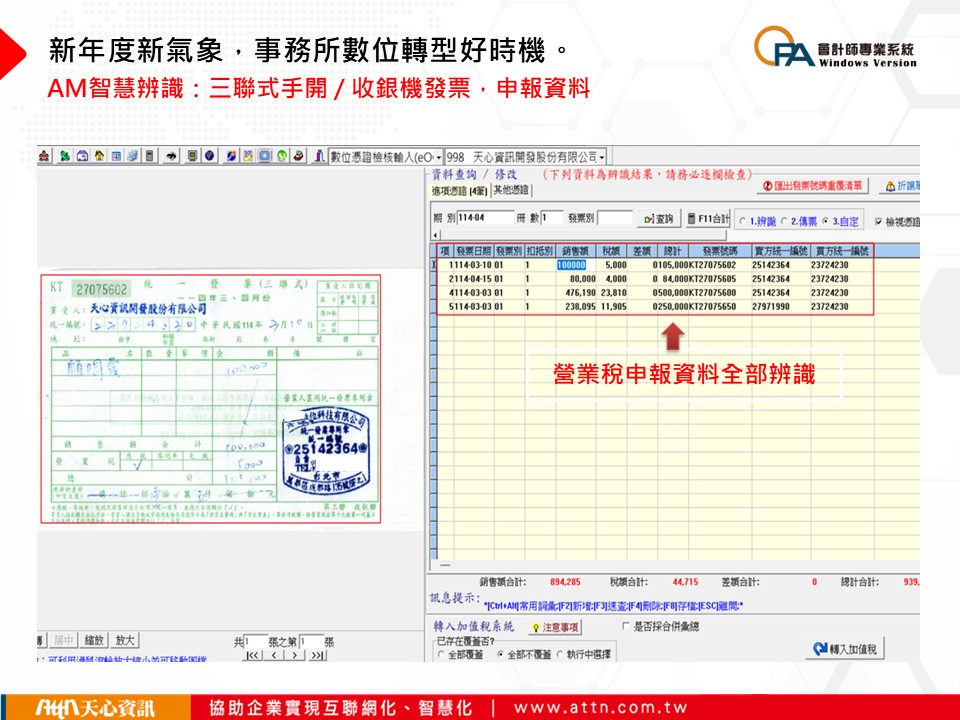This screenshot has width=960, height=720.
Task: Click the globe icon in the toolbar
Action: pyautogui.click(x=209, y=156)
